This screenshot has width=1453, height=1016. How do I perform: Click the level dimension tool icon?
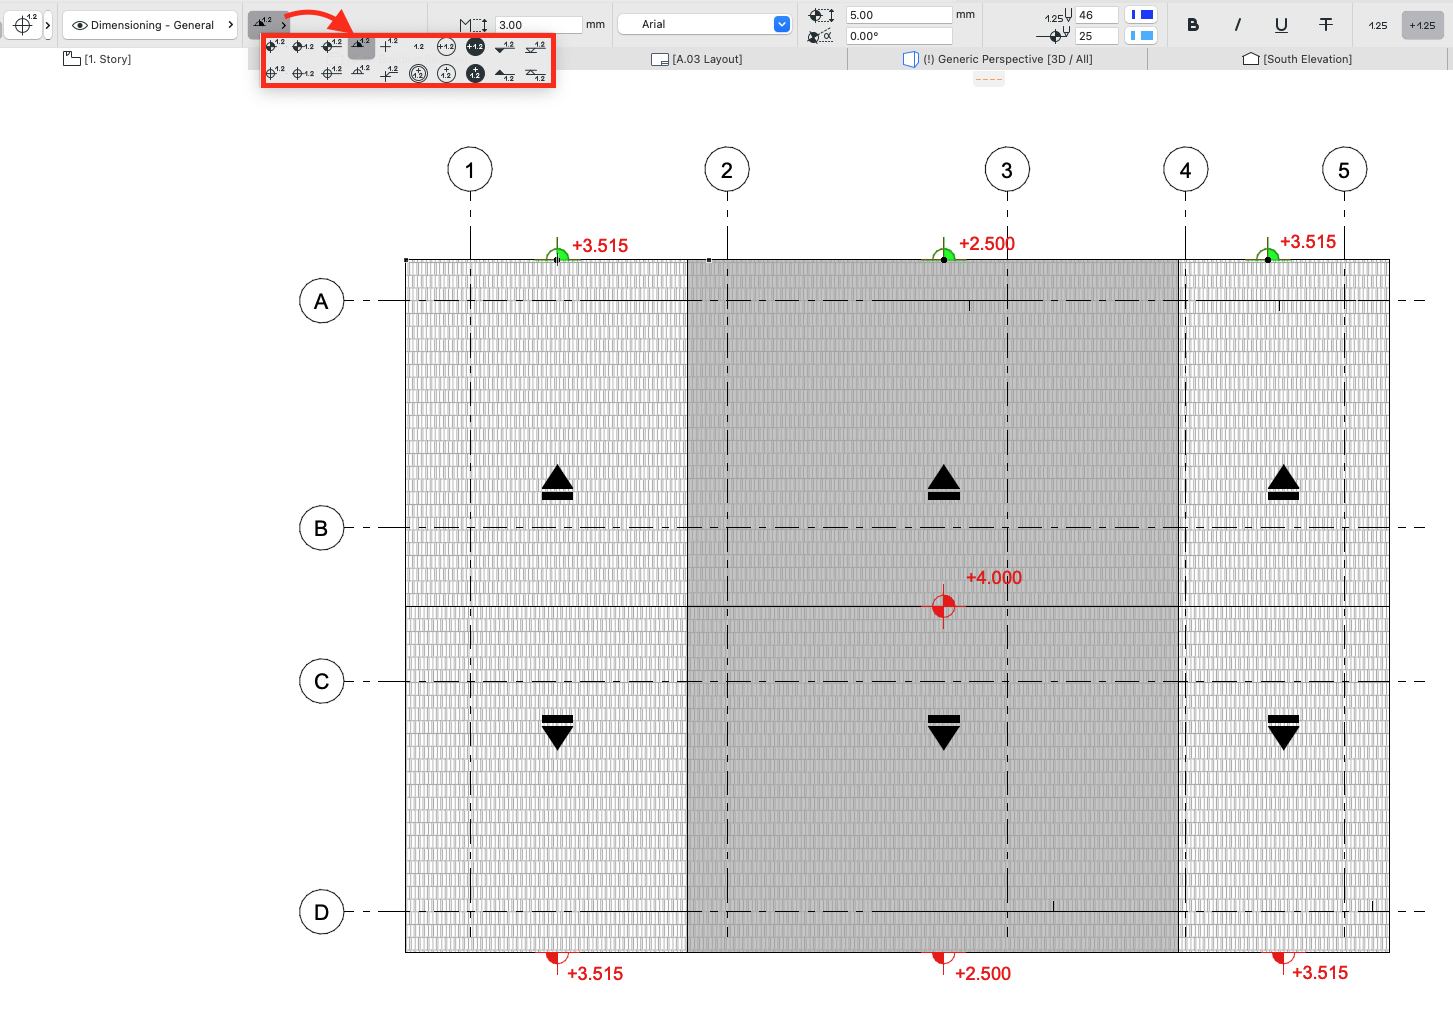24,24
